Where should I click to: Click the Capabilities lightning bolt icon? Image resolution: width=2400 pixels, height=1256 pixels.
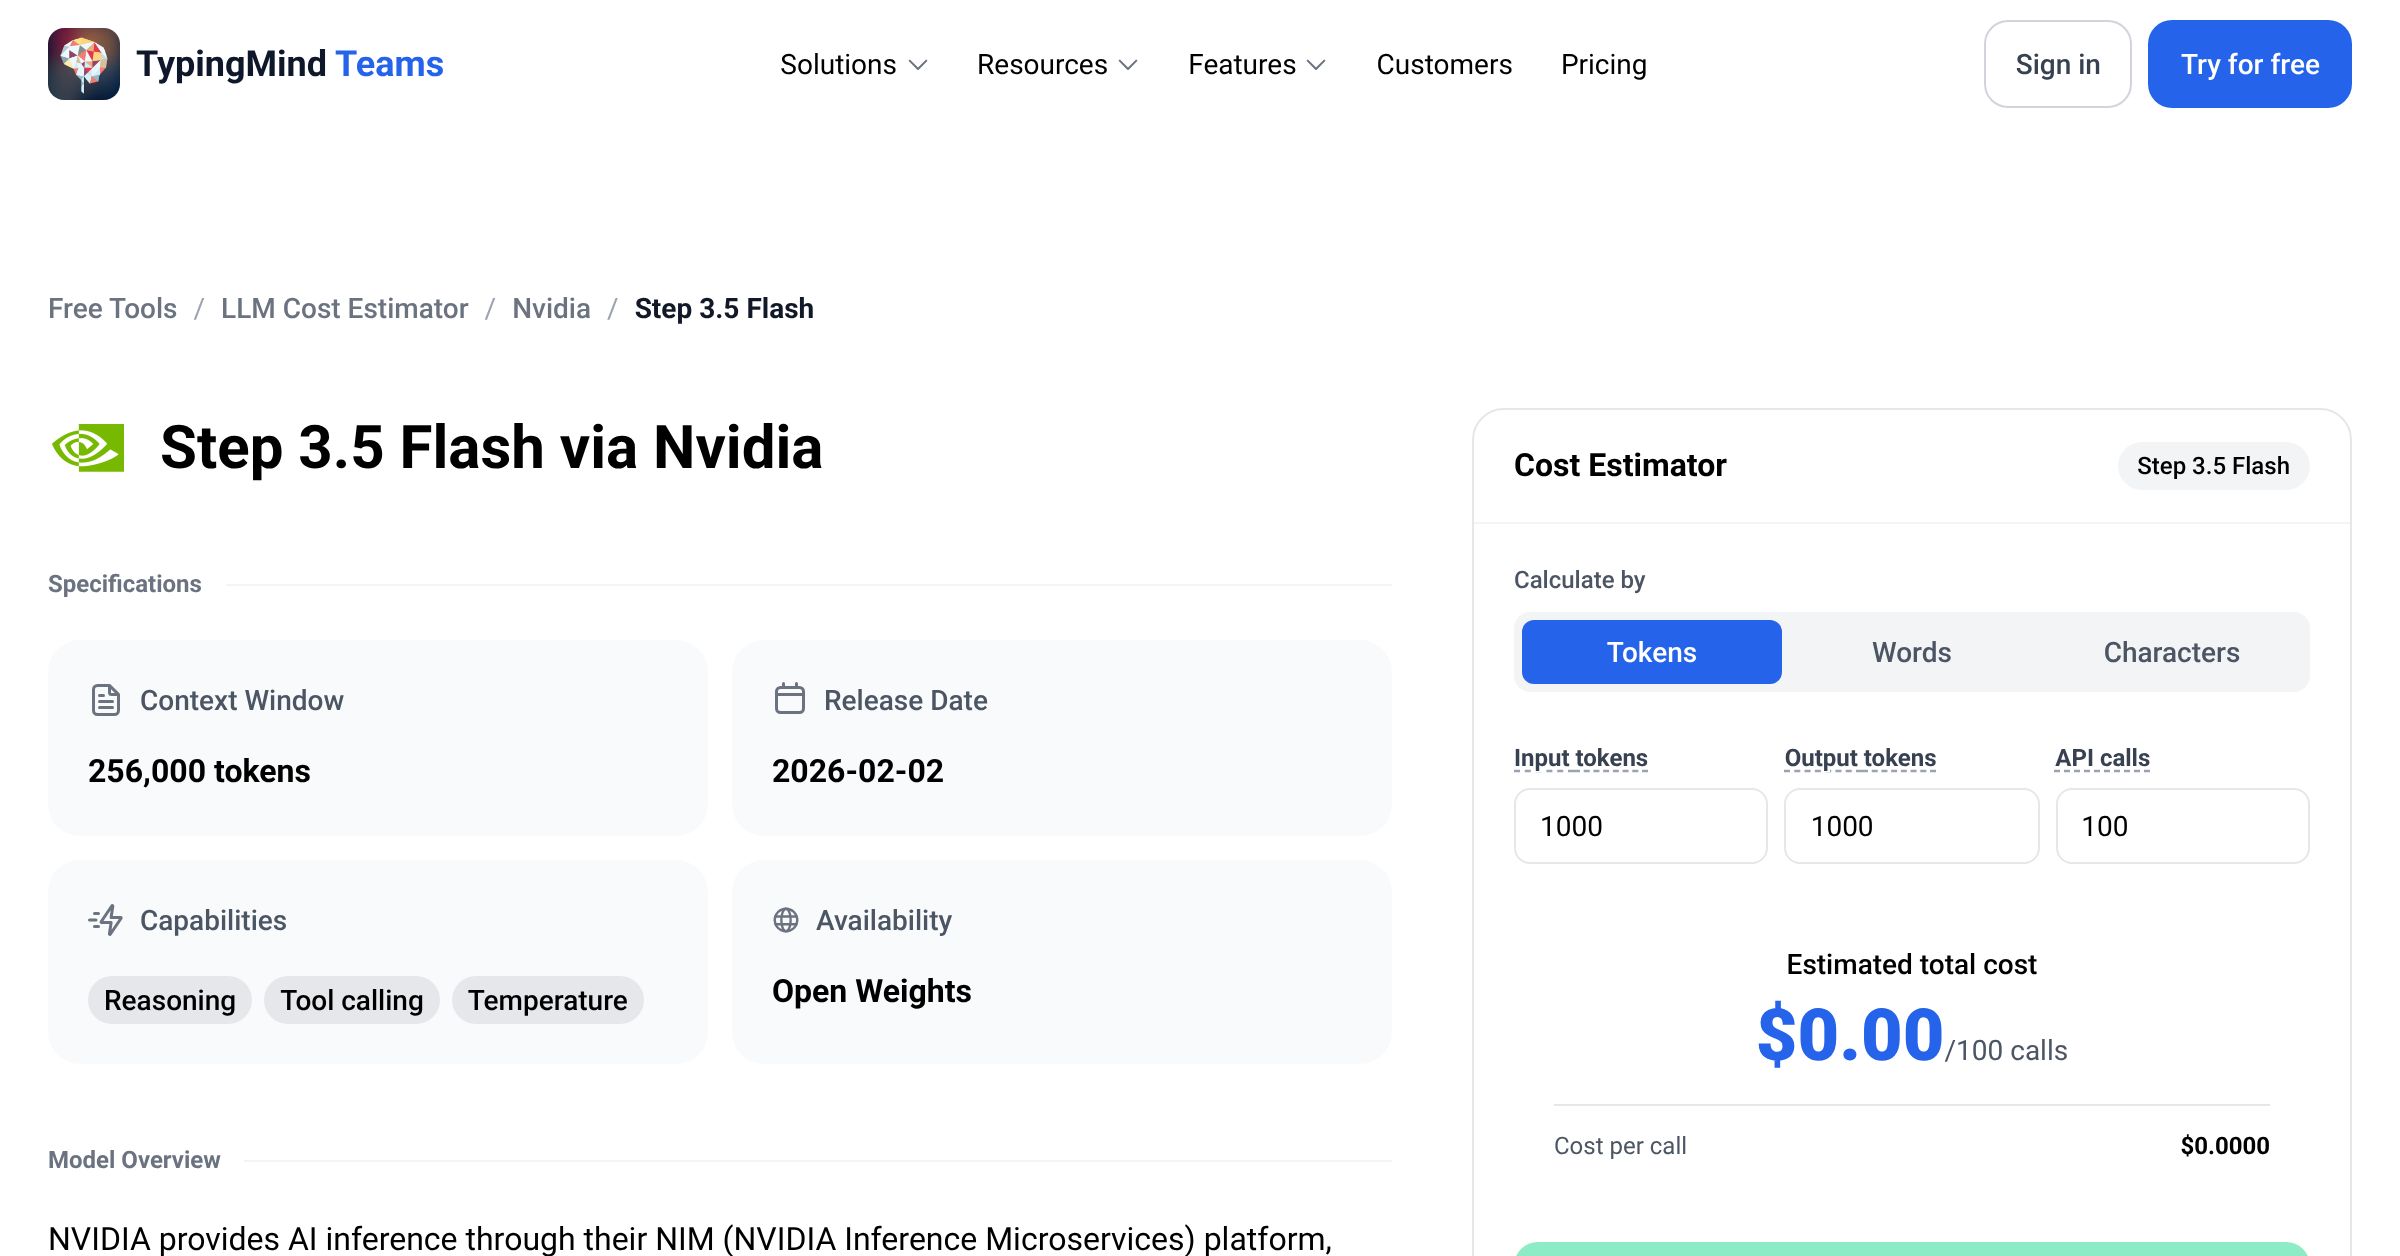(106, 920)
